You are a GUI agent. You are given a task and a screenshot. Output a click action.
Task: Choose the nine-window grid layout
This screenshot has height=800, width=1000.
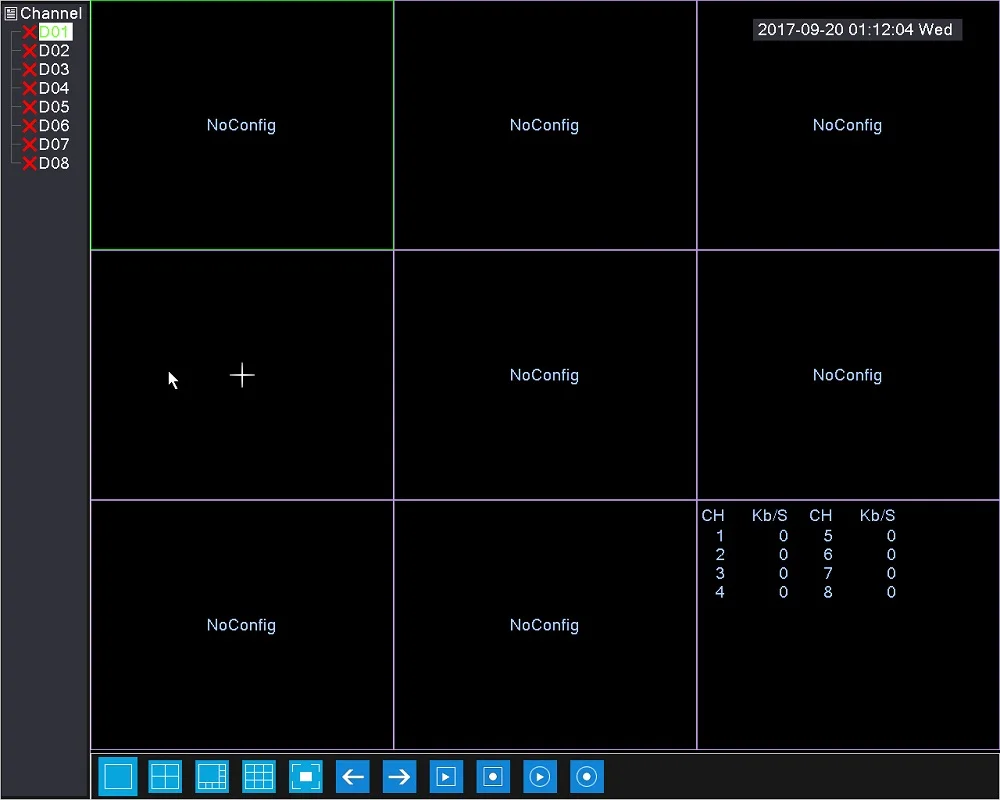[259, 776]
